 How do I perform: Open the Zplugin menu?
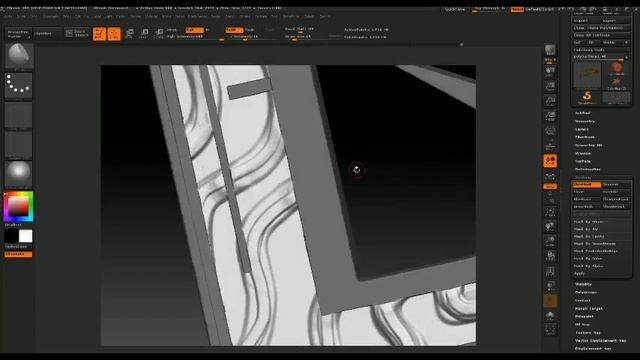coord(309,16)
